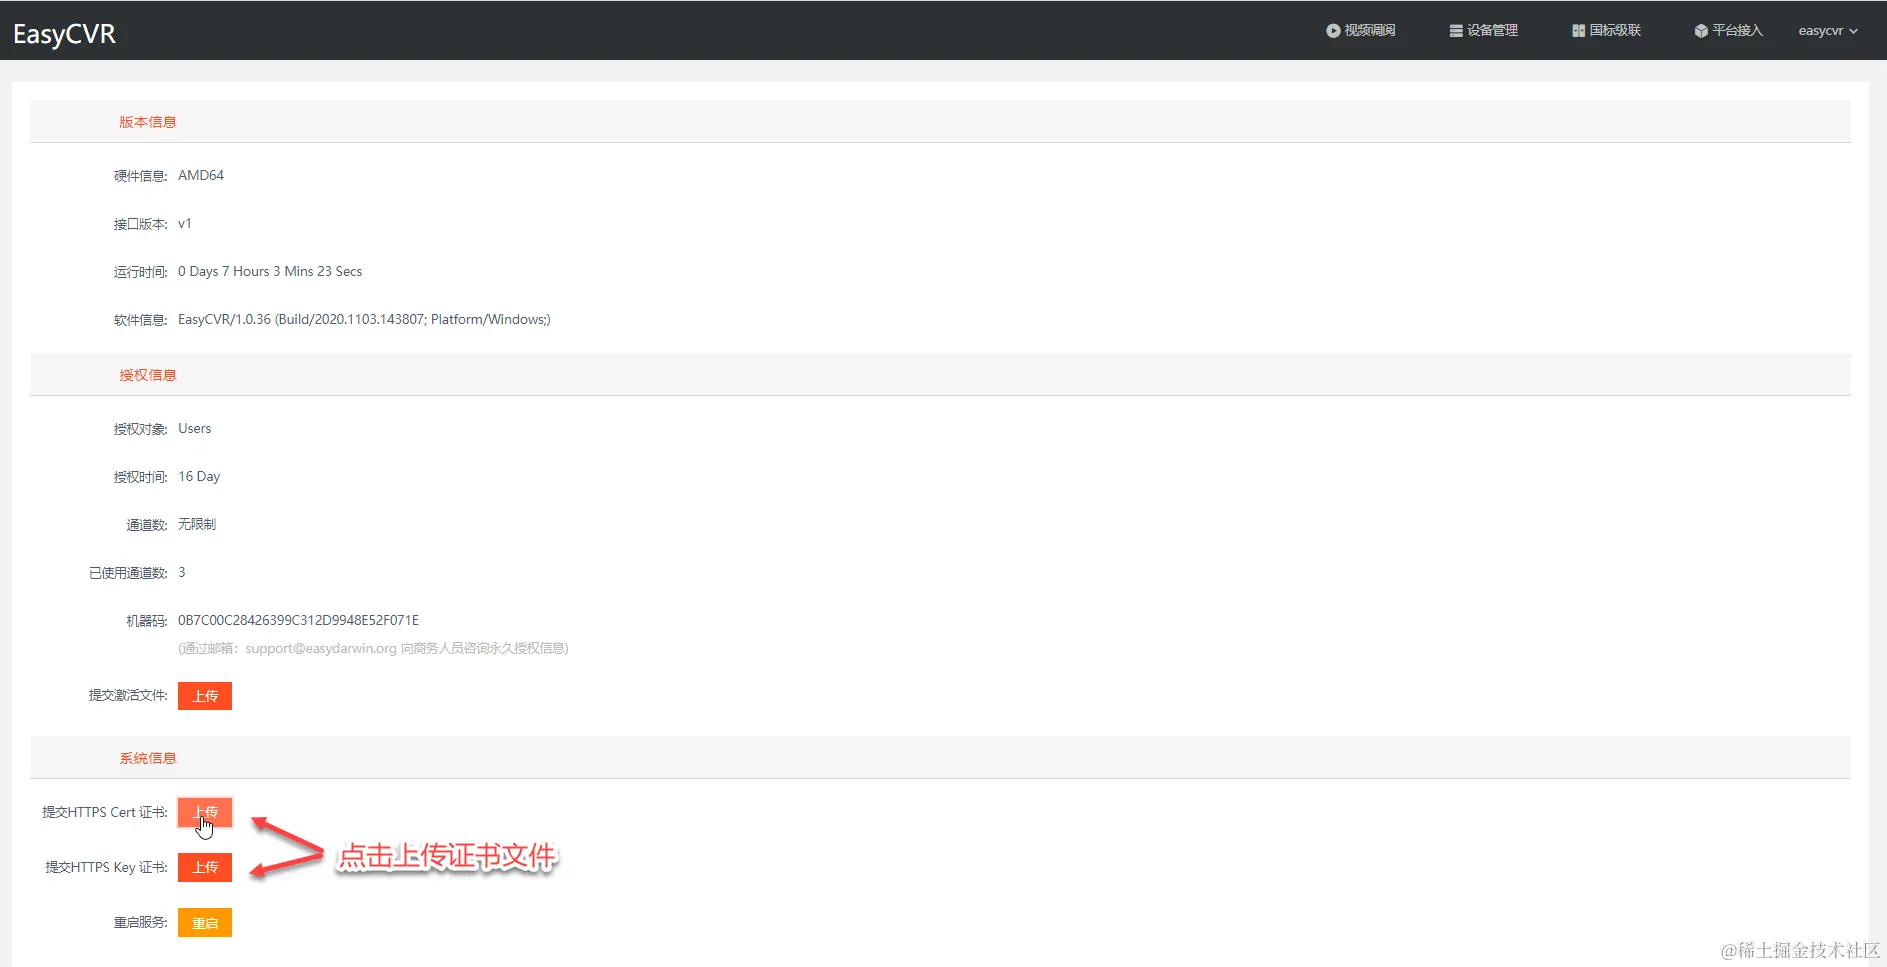Click the EasyCVR logo title
The width and height of the screenshot is (1887, 967).
[64, 33]
